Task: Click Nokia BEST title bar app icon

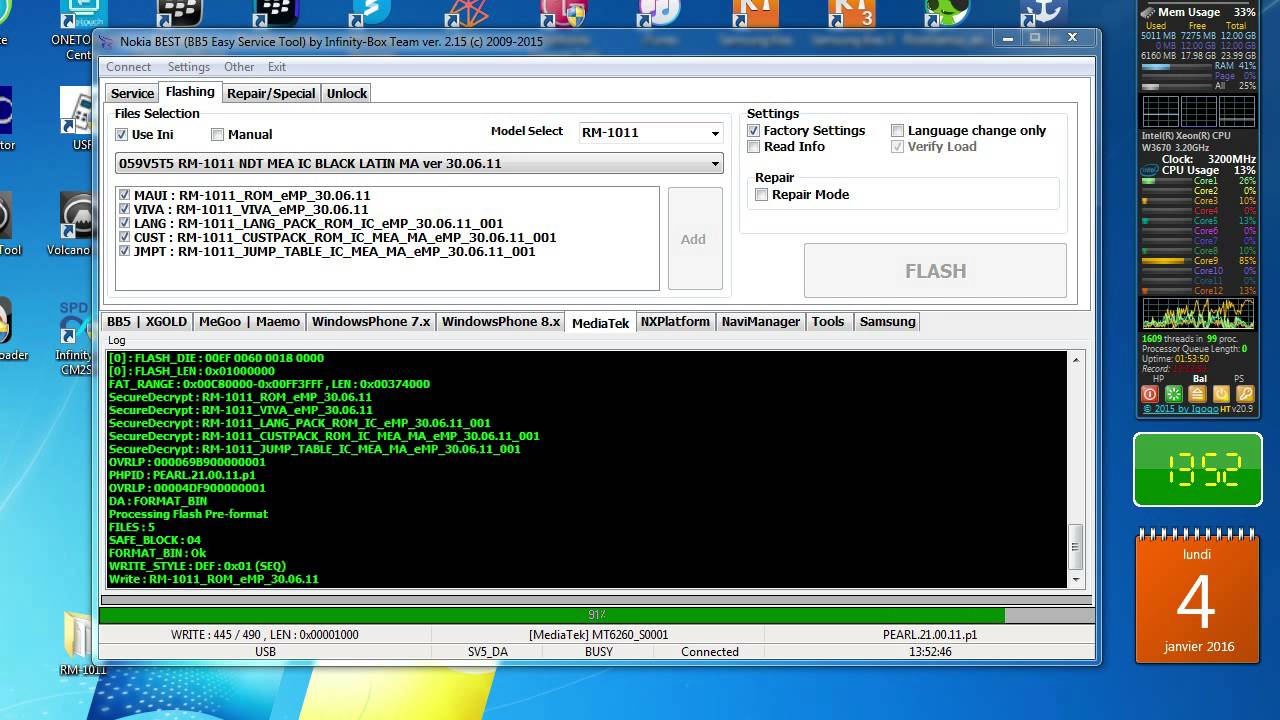Action: click(x=107, y=41)
